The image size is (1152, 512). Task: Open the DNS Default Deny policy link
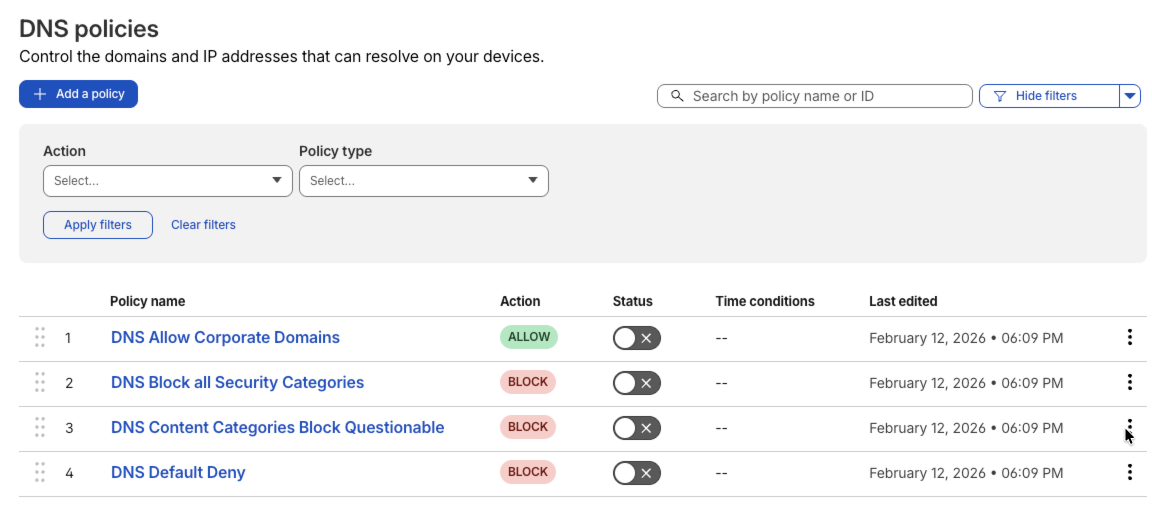coord(178,472)
